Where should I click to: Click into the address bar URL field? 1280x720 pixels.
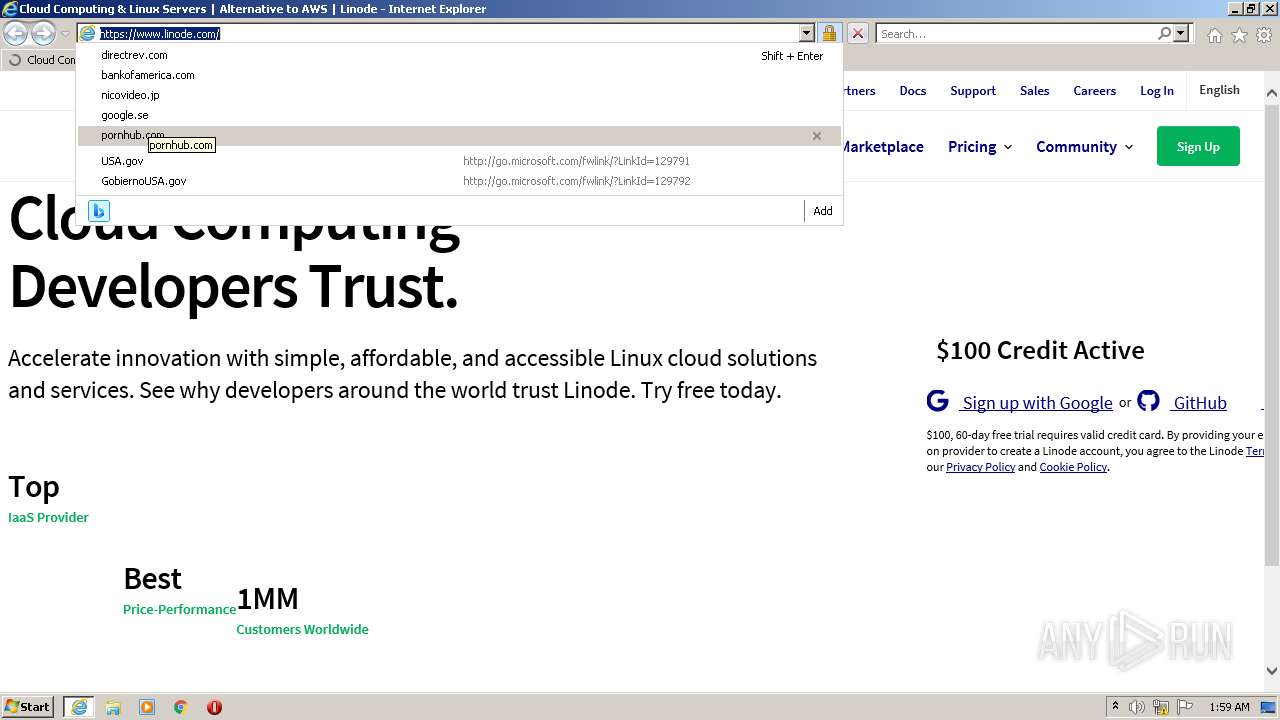coord(447,33)
